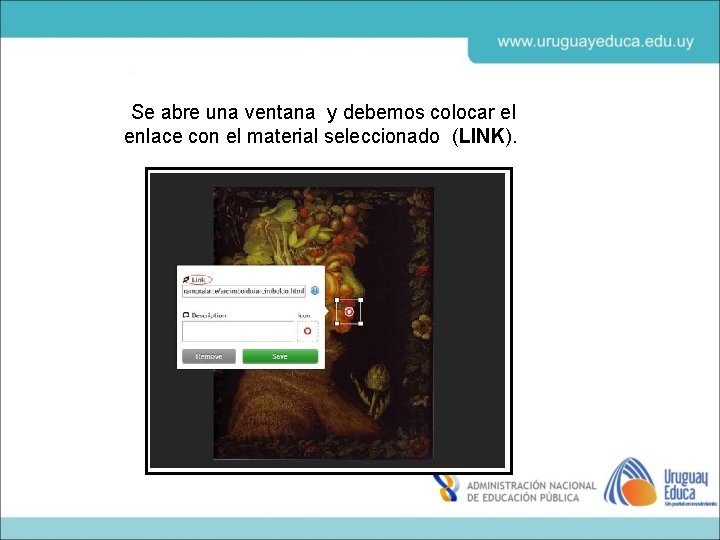Click the Uruguay Educa logo

click(x=660, y=482)
